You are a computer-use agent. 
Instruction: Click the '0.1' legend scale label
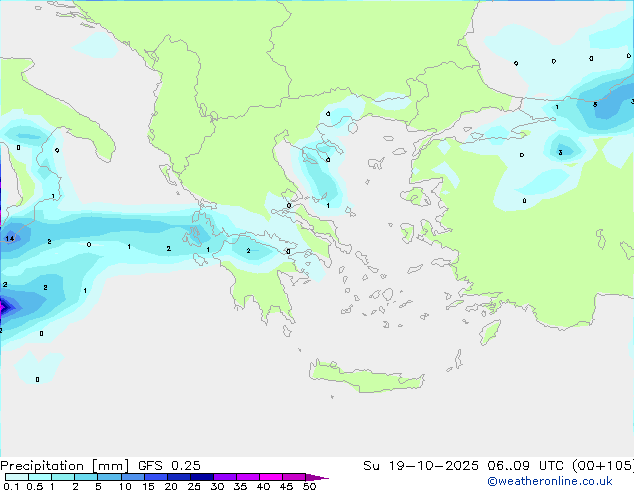coord(11,486)
